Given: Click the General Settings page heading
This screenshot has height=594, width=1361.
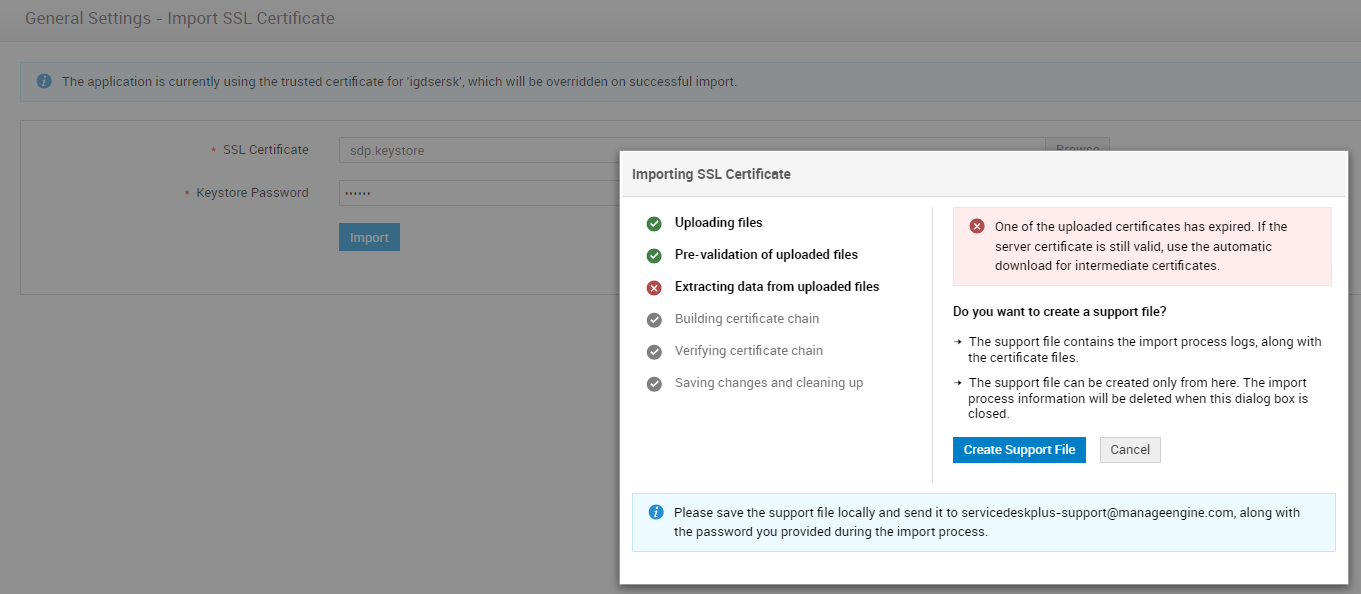Looking at the screenshot, I should click(180, 19).
